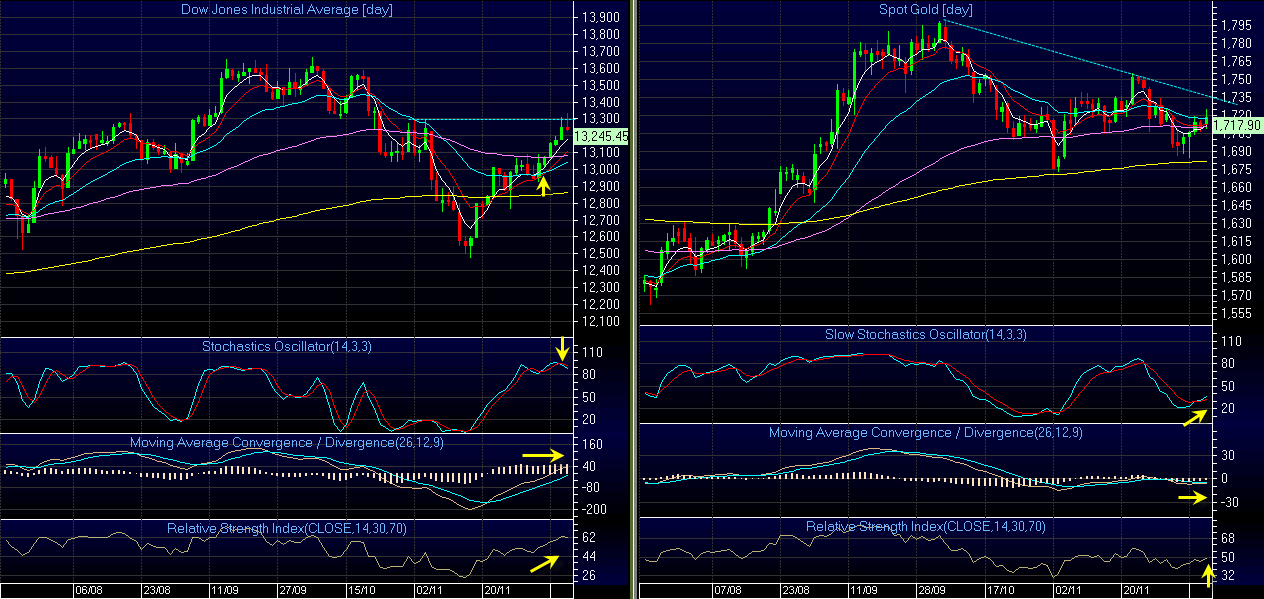Click the 1,555 gold price axis label
The width and height of the screenshot is (1264, 599).
coord(1236,313)
